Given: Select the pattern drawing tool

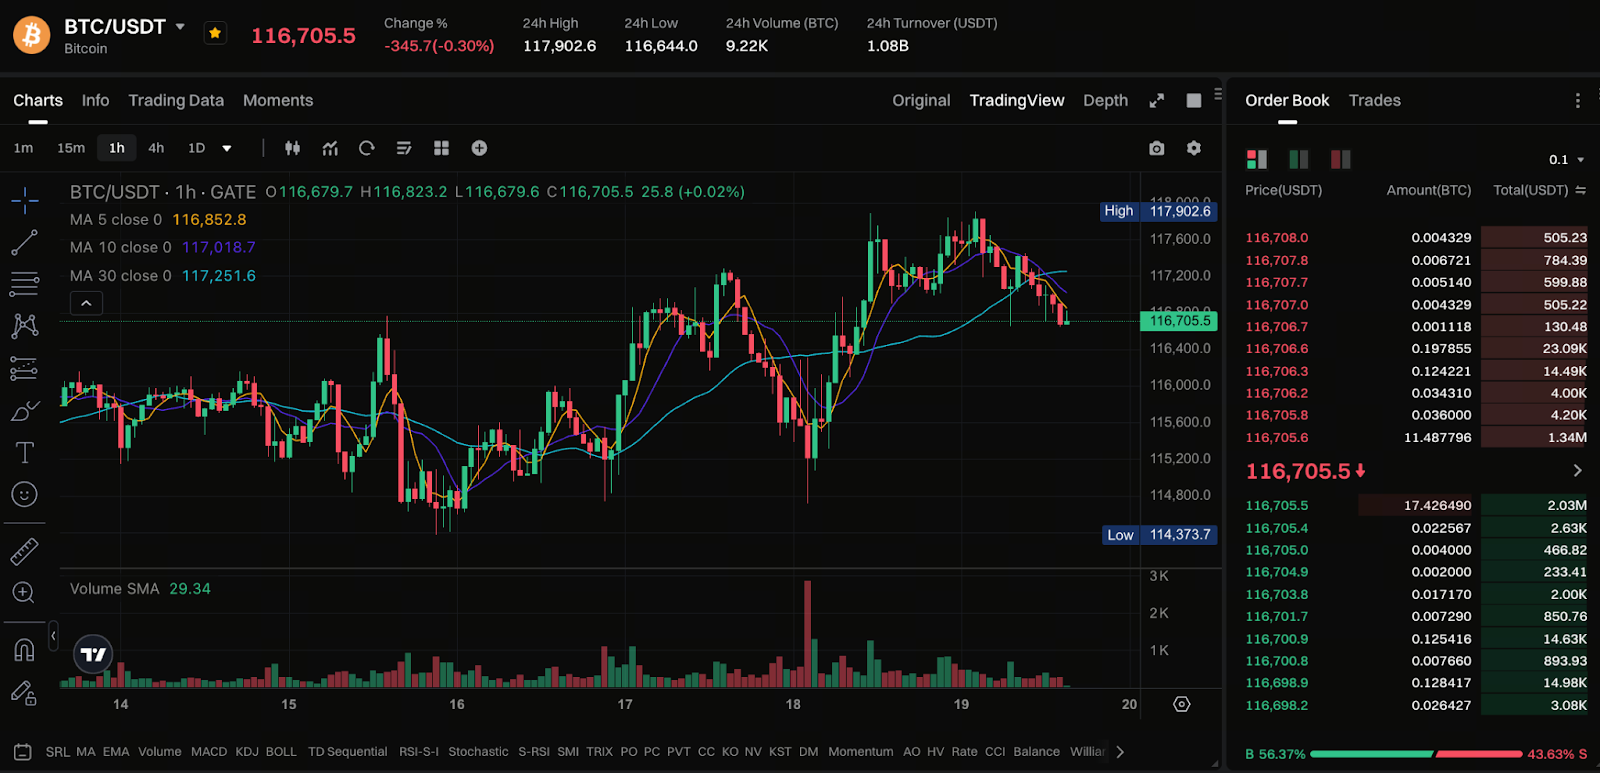Looking at the screenshot, I should coord(24,326).
